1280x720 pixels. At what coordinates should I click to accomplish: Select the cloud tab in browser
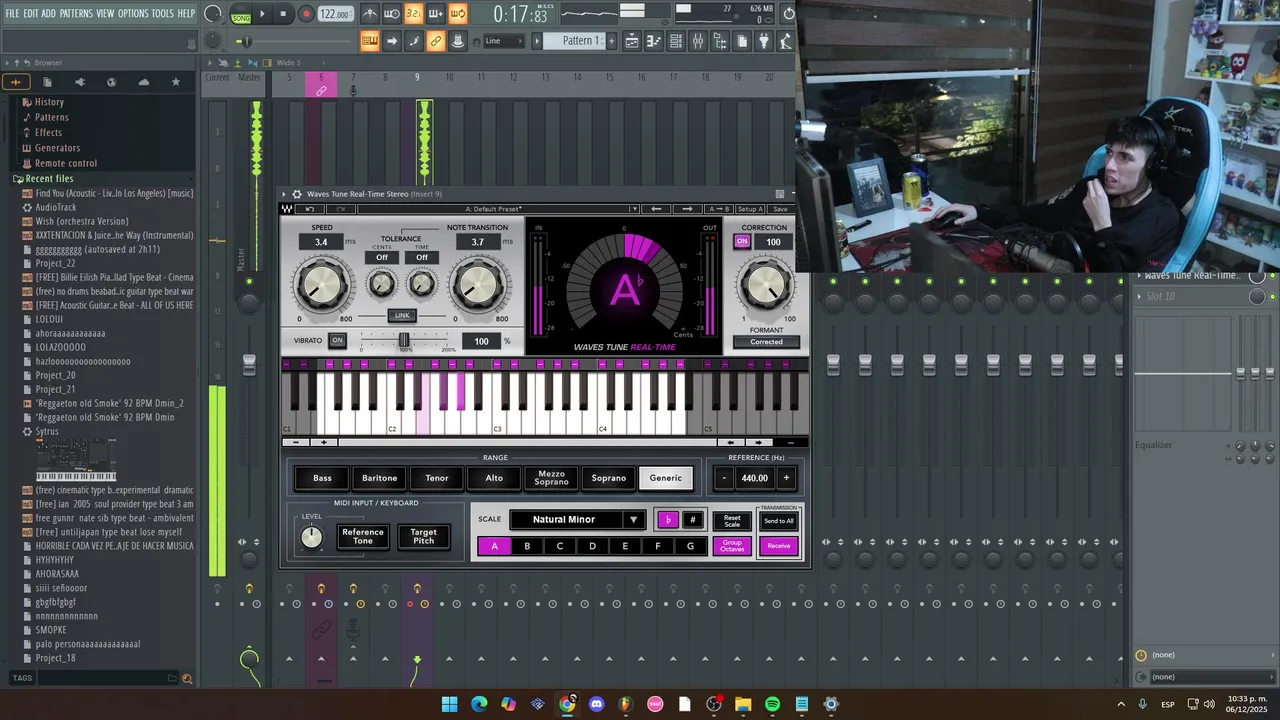144,82
